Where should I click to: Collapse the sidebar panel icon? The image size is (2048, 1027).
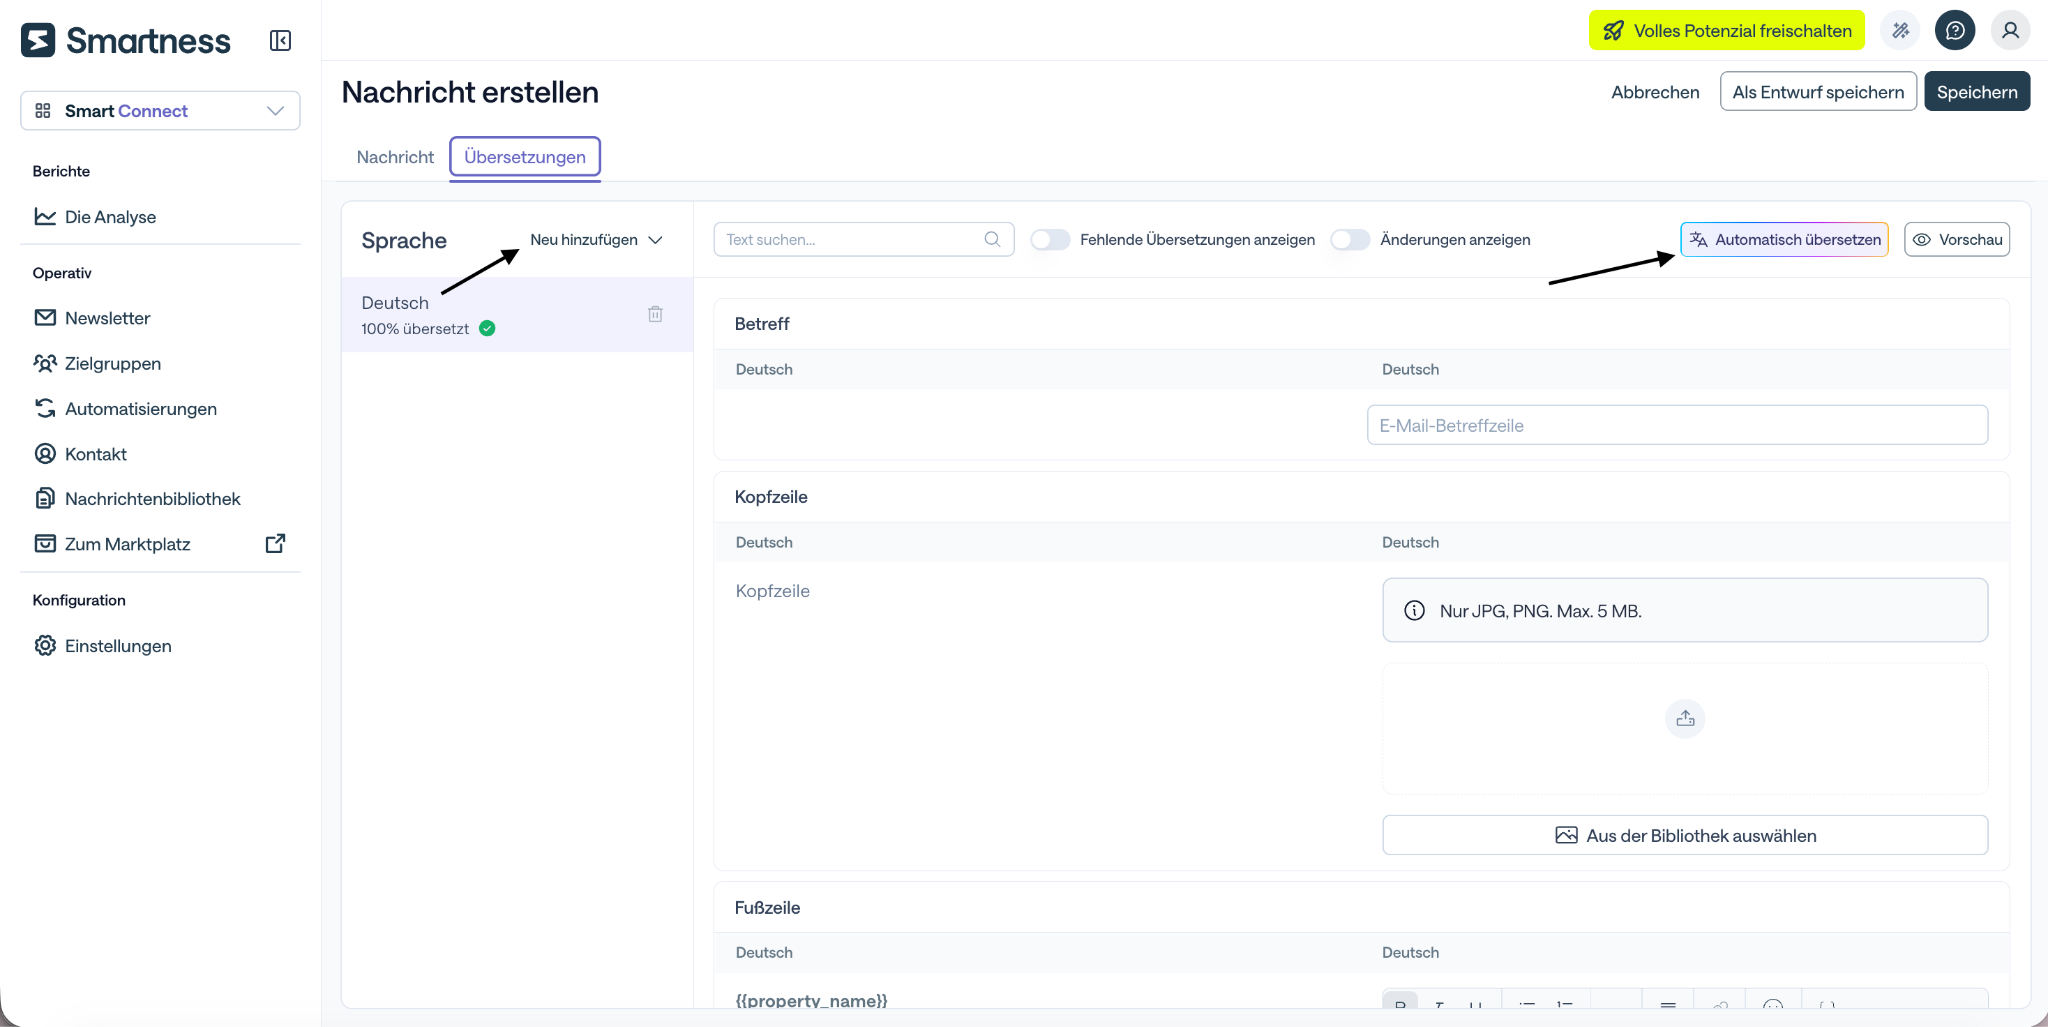(280, 41)
